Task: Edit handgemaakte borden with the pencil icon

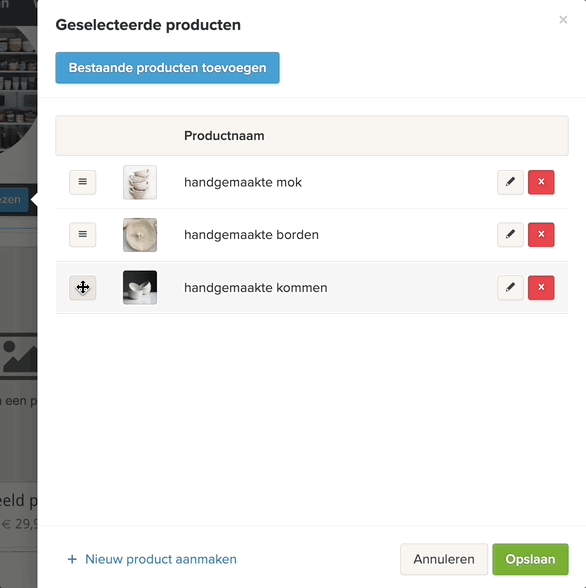Action: click(510, 235)
